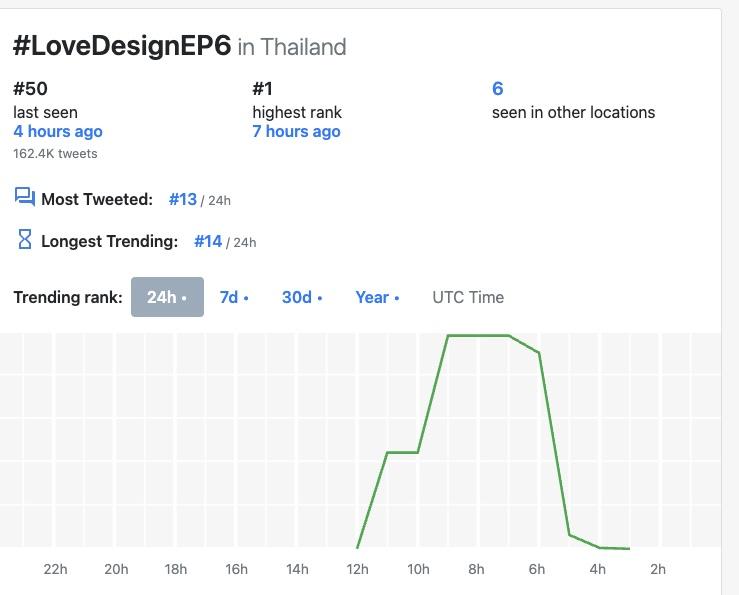Switch to the 30d trending rank tab
Screen dimensions: 739x595
(301, 297)
